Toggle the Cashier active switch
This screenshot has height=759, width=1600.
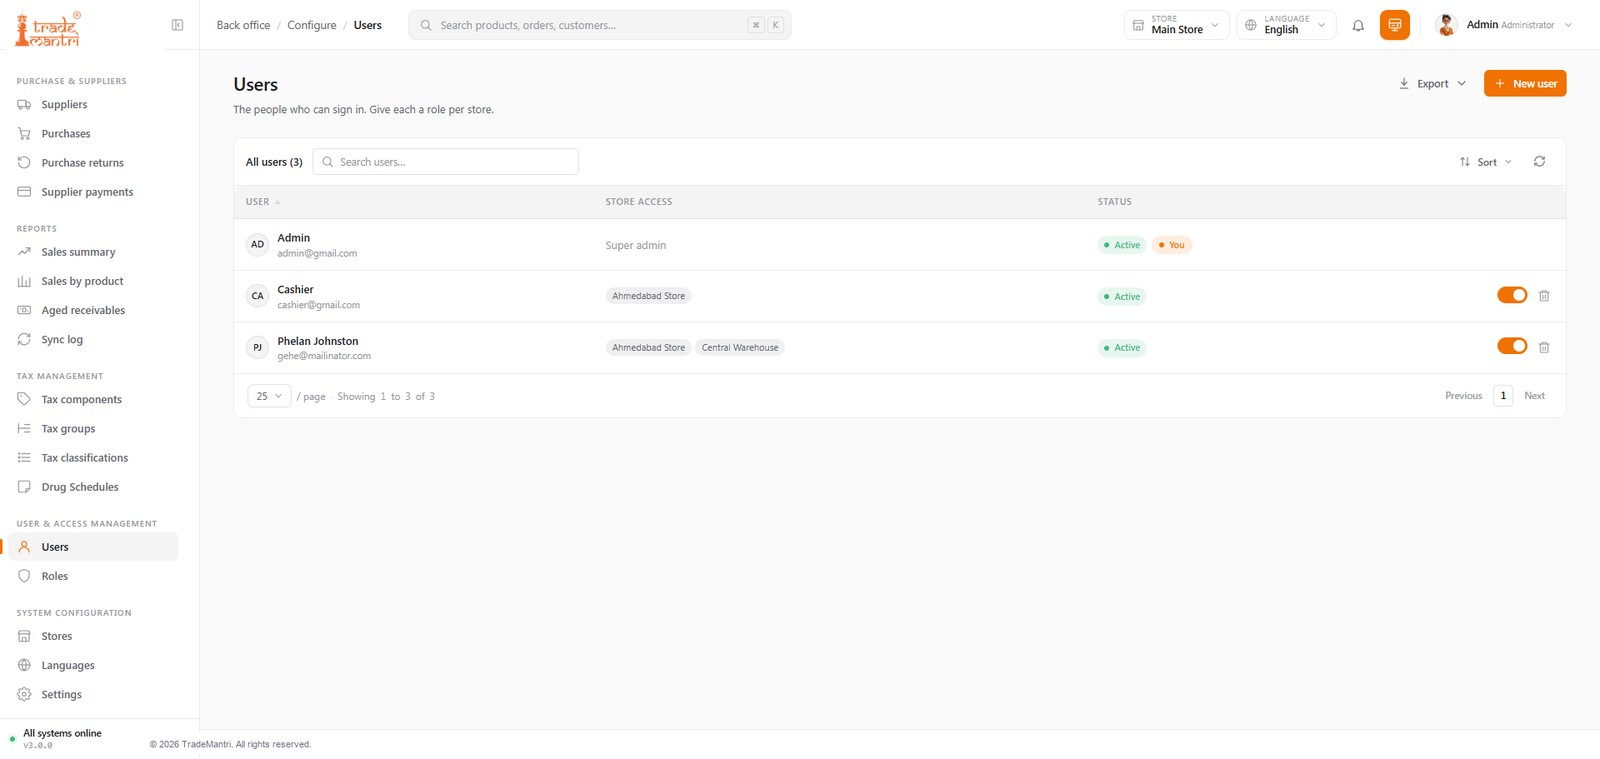tap(1512, 295)
